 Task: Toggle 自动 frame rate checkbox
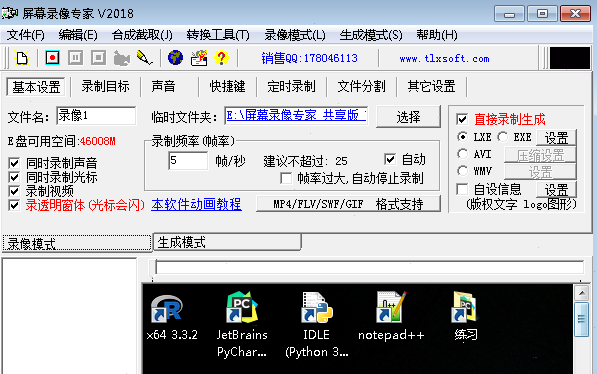point(390,159)
